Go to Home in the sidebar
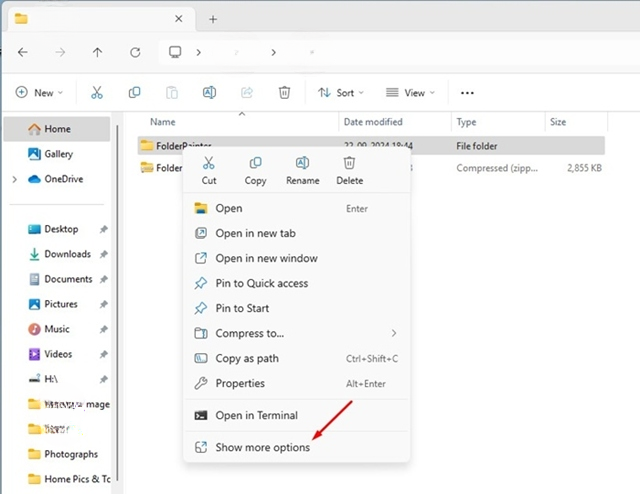Screen dimensions: 640x494 point(57,129)
